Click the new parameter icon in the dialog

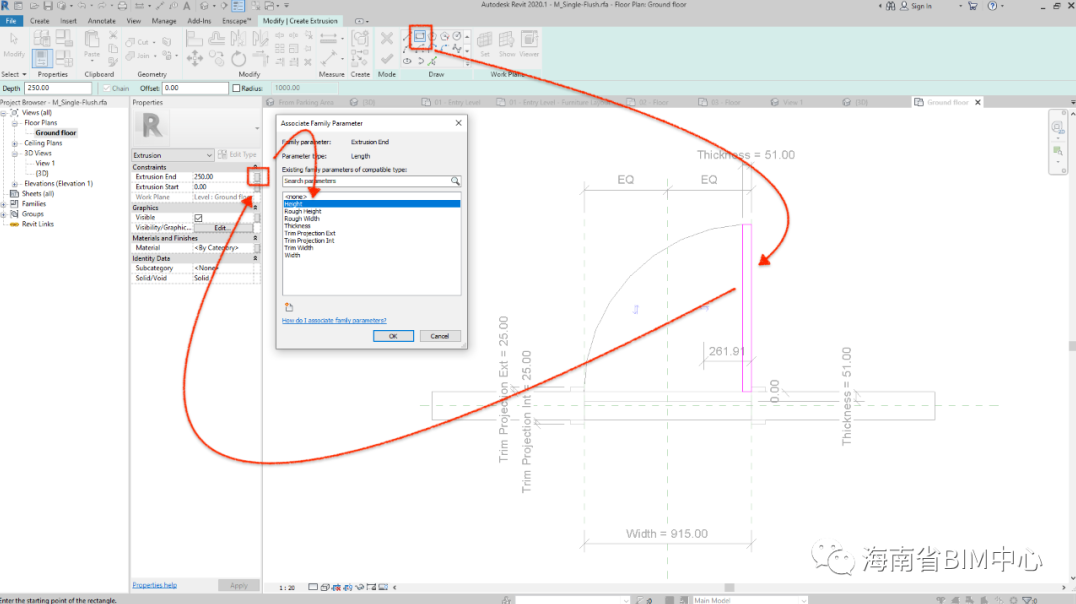click(288, 307)
